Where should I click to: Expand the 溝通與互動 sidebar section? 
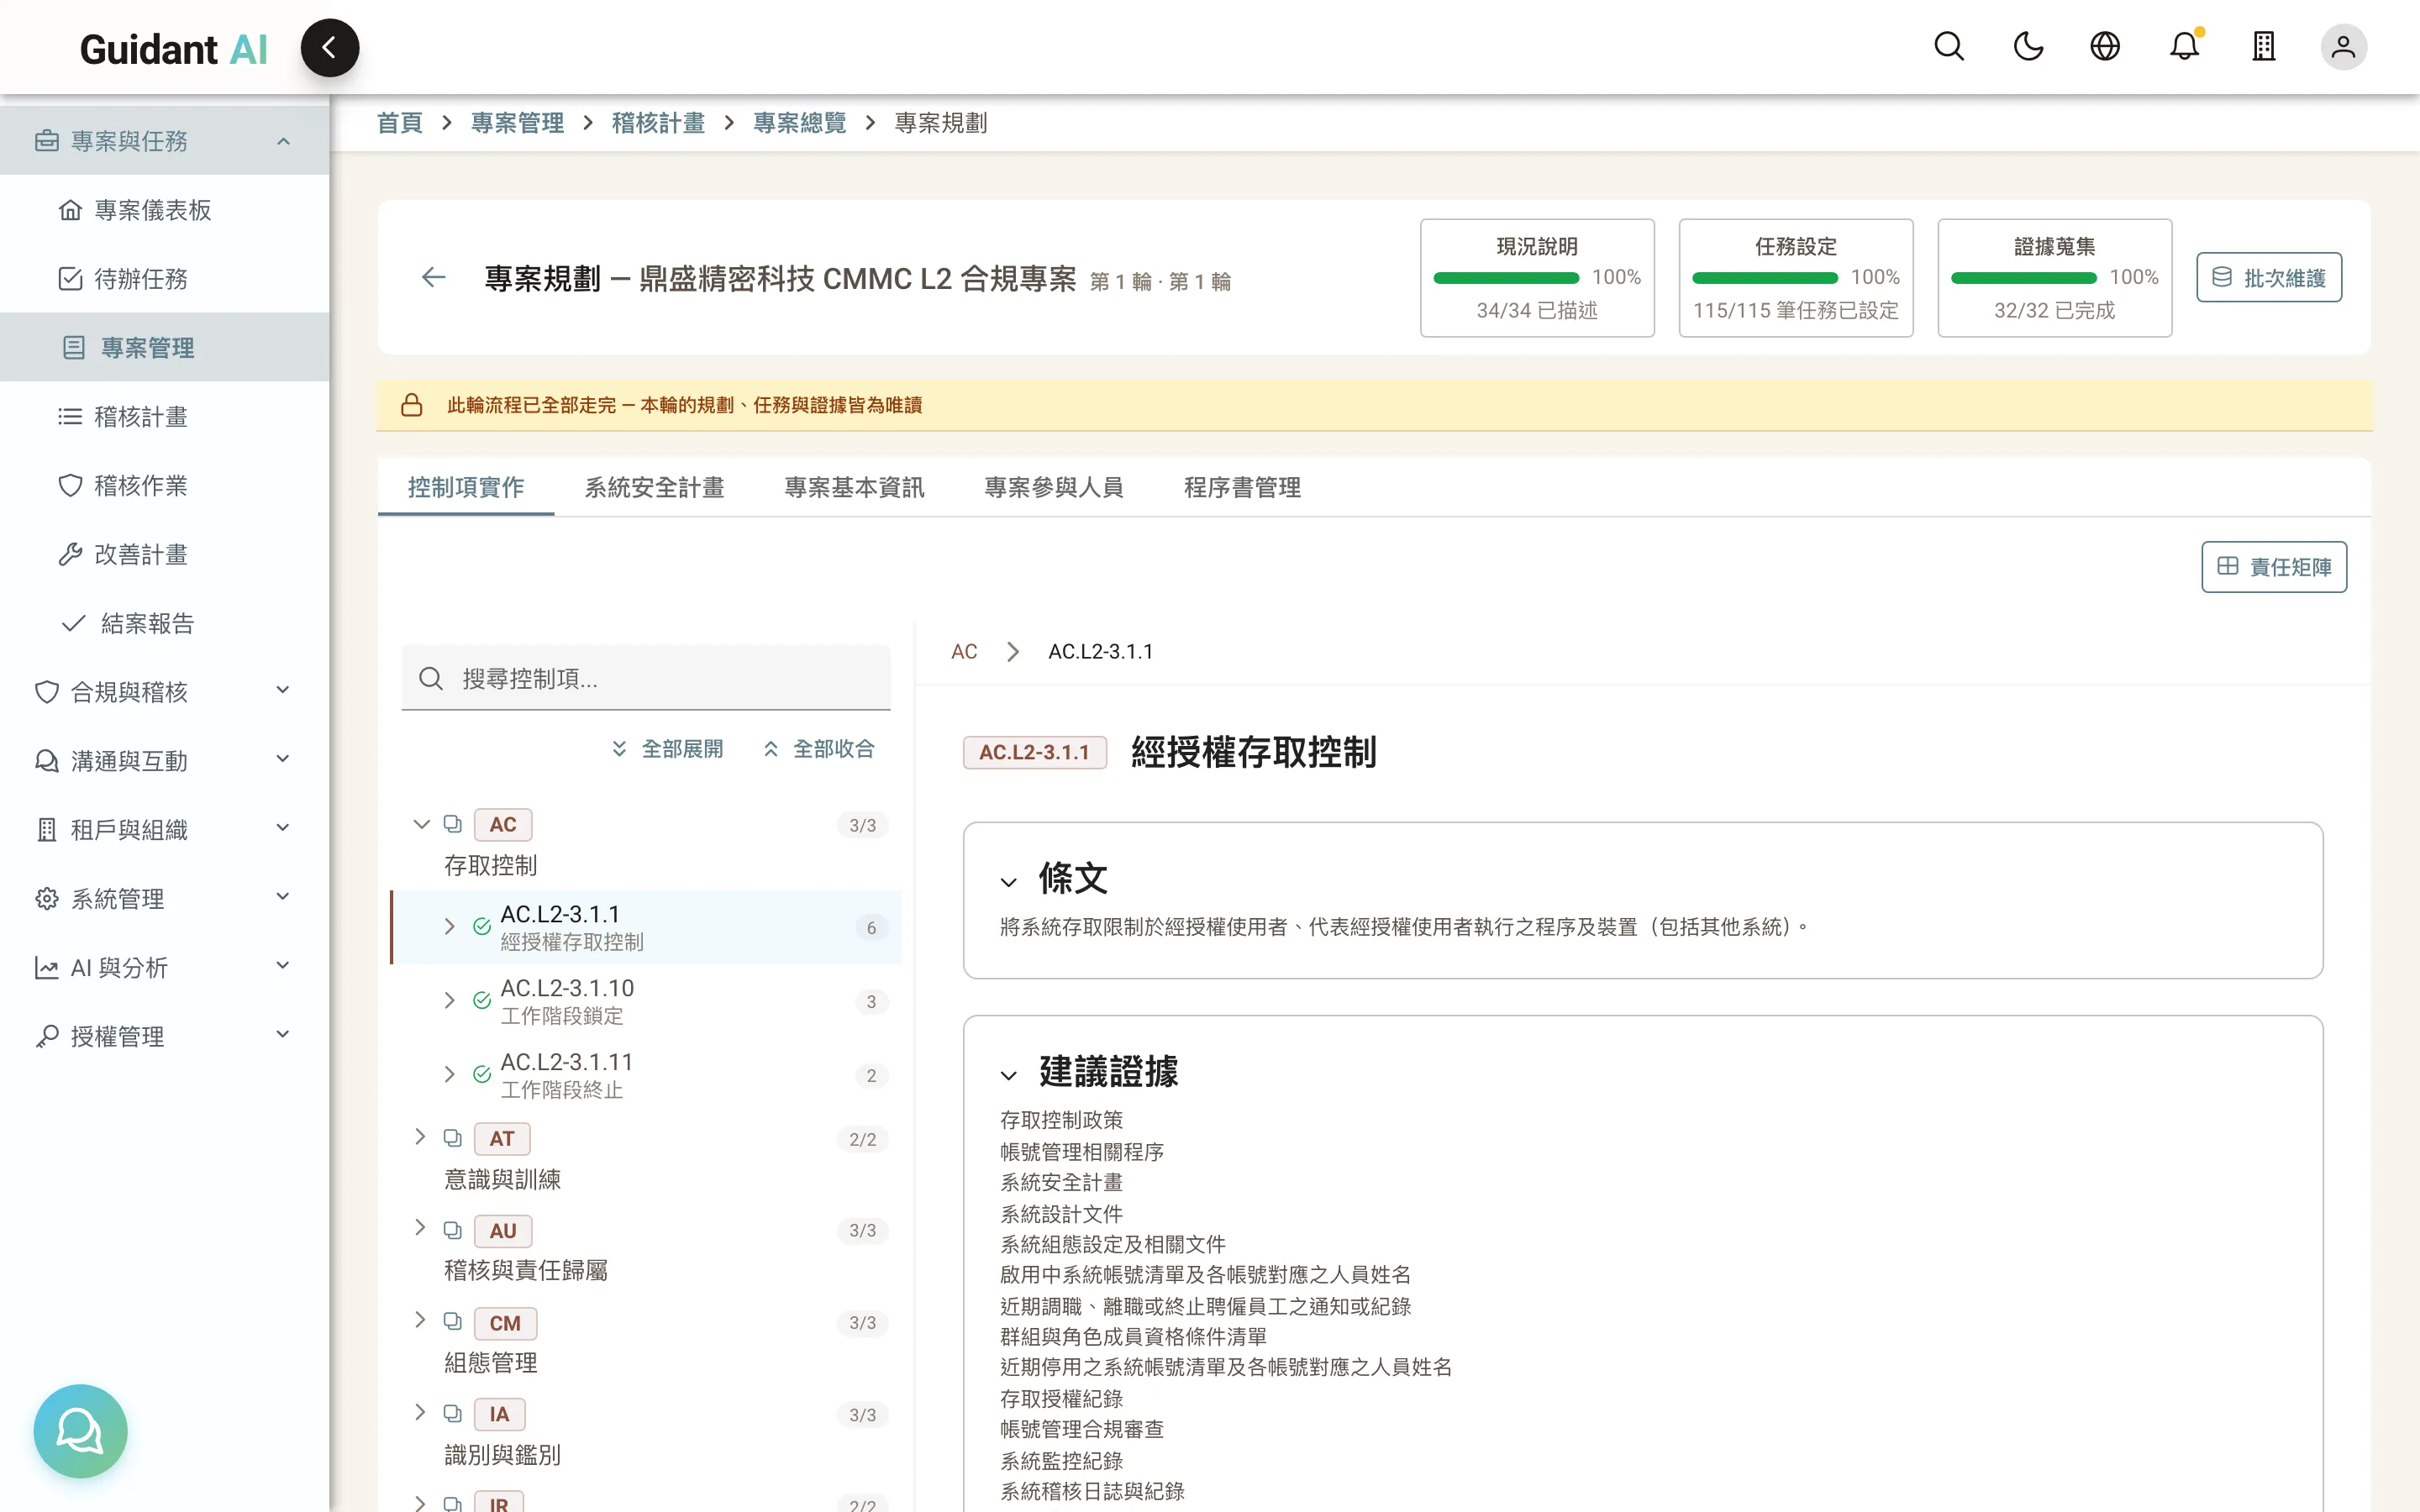point(164,761)
